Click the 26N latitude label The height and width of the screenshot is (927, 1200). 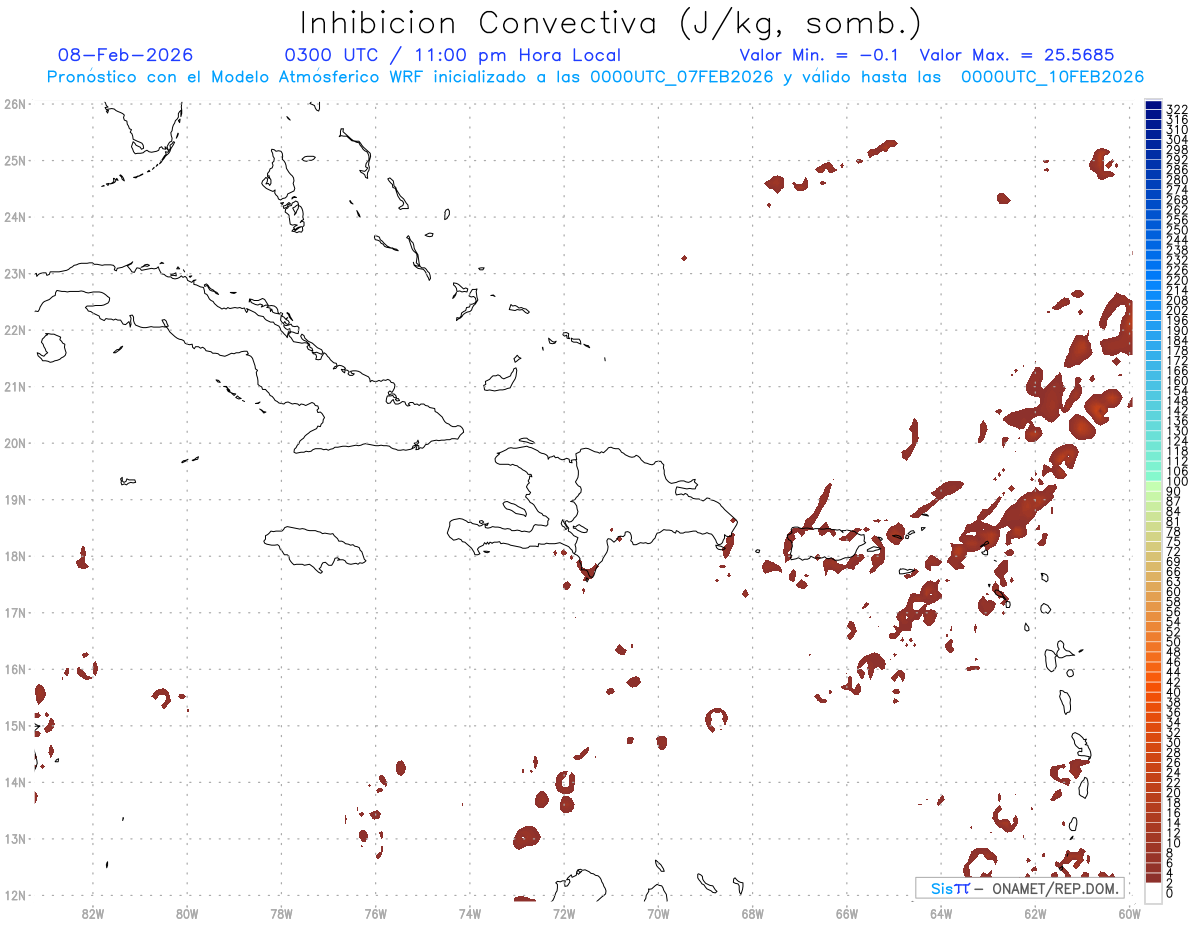click(15, 104)
